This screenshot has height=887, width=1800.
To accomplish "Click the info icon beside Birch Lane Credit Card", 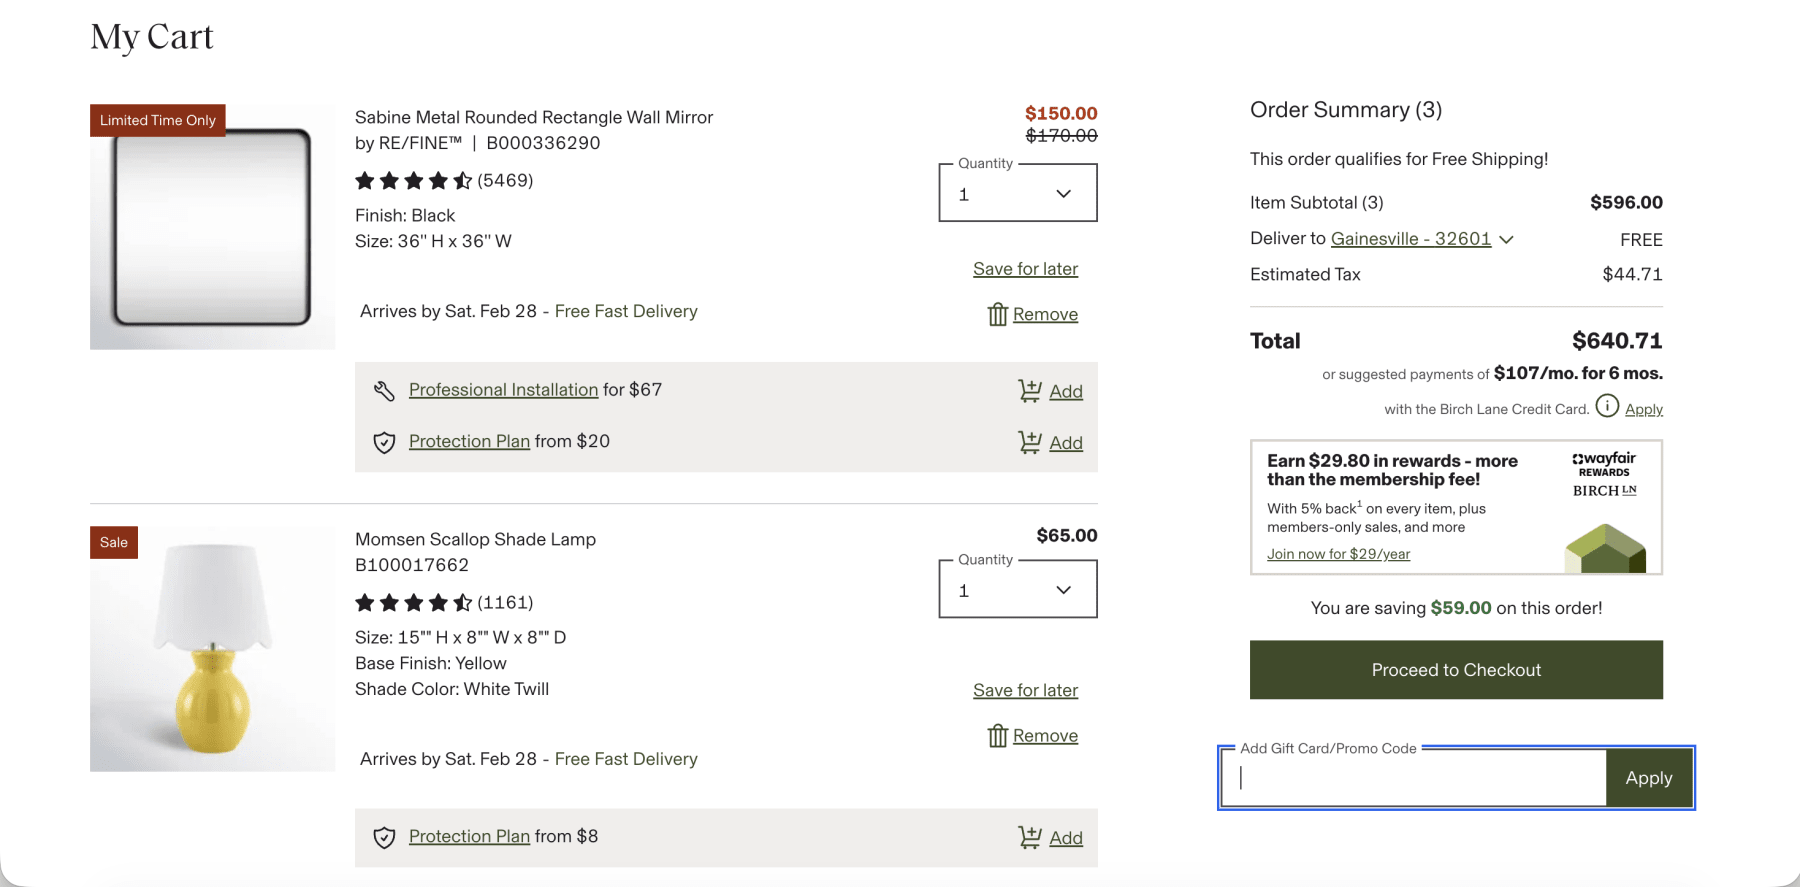I will click(1607, 405).
